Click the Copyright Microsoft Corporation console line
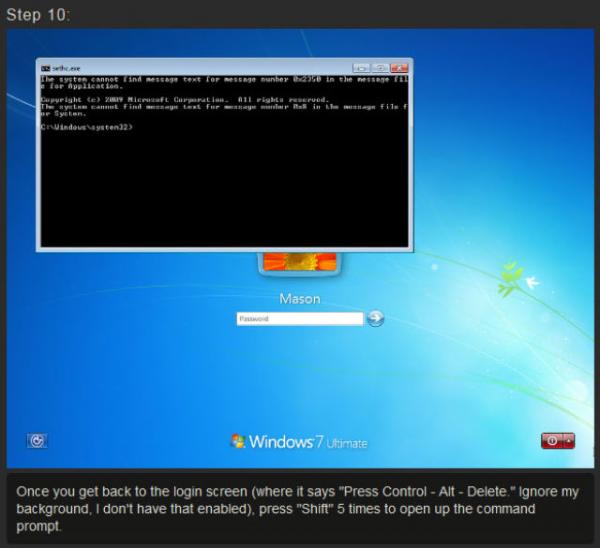Viewport: 600px width, 548px height. click(185, 100)
